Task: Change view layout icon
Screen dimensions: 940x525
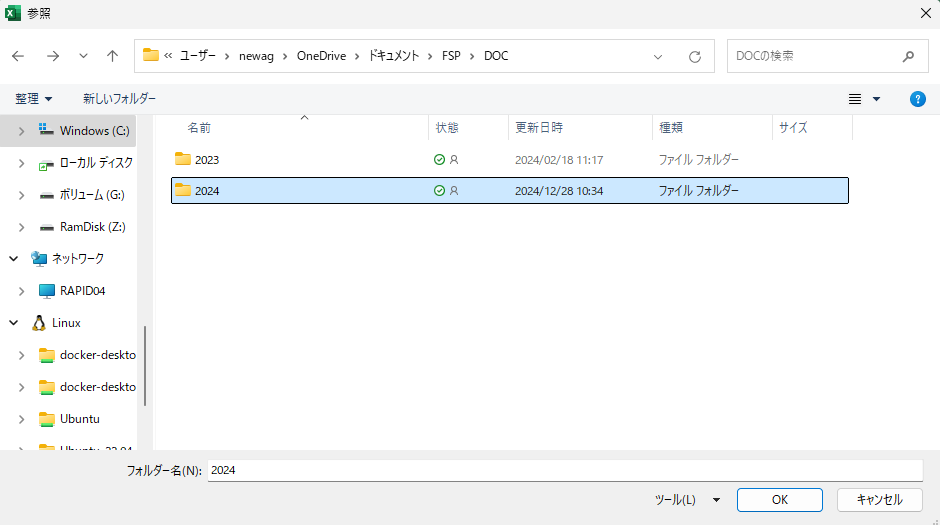Action: (x=855, y=99)
